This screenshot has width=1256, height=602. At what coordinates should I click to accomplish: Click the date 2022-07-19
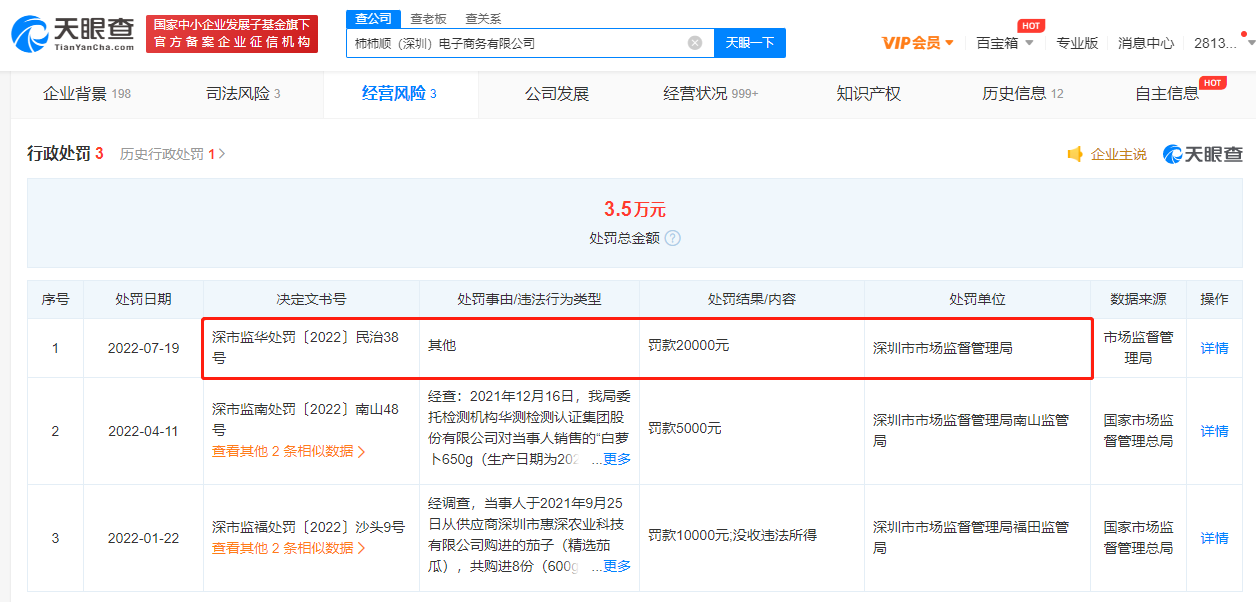(143, 348)
